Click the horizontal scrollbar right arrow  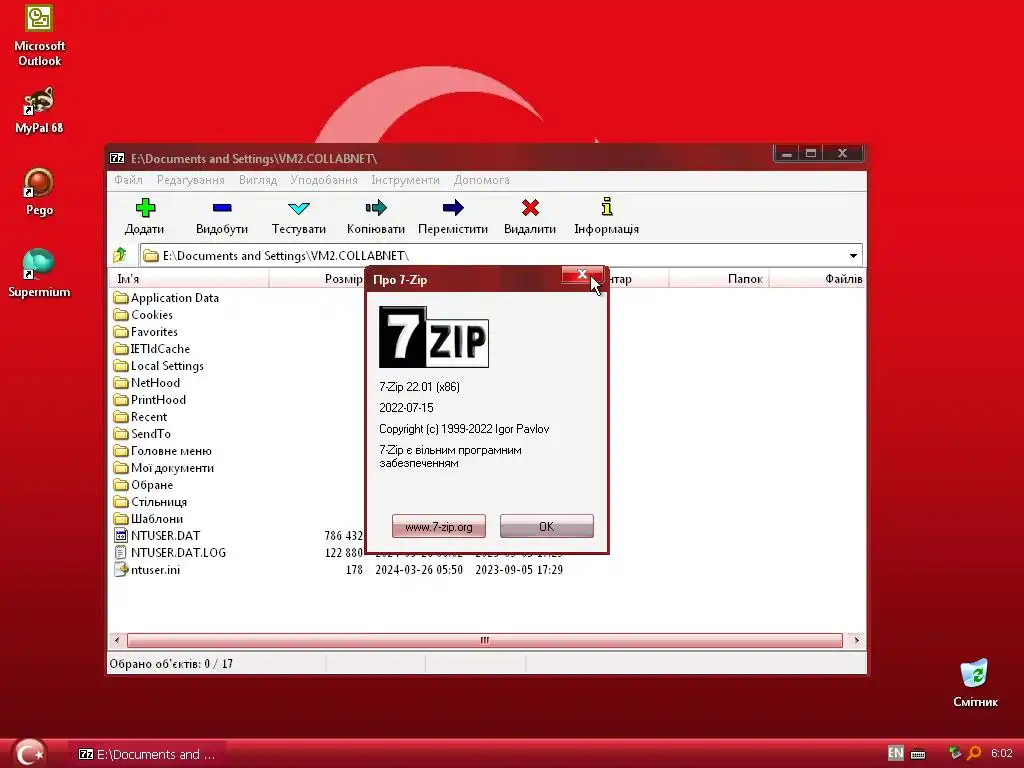tap(856, 640)
